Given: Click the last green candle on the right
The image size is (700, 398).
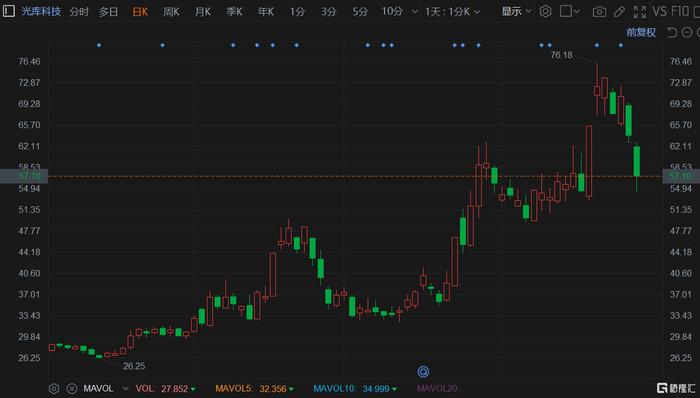Looking at the screenshot, I should click(637, 161).
